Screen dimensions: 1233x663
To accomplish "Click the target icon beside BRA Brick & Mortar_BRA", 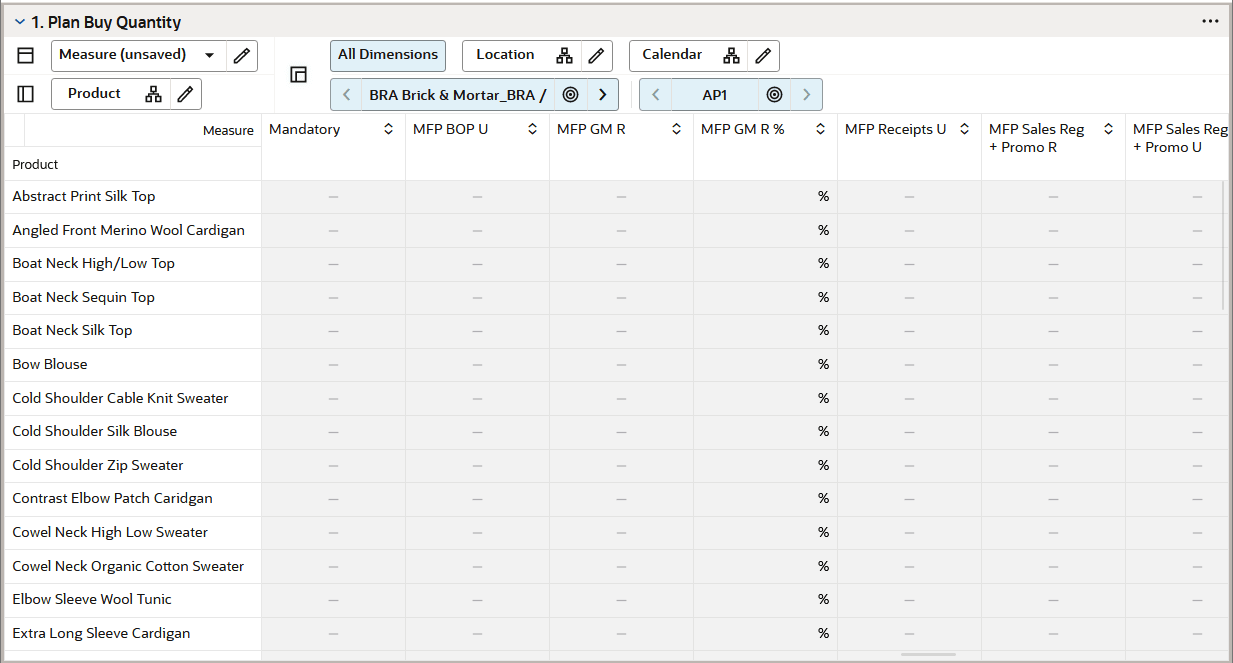I will [569, 93].
